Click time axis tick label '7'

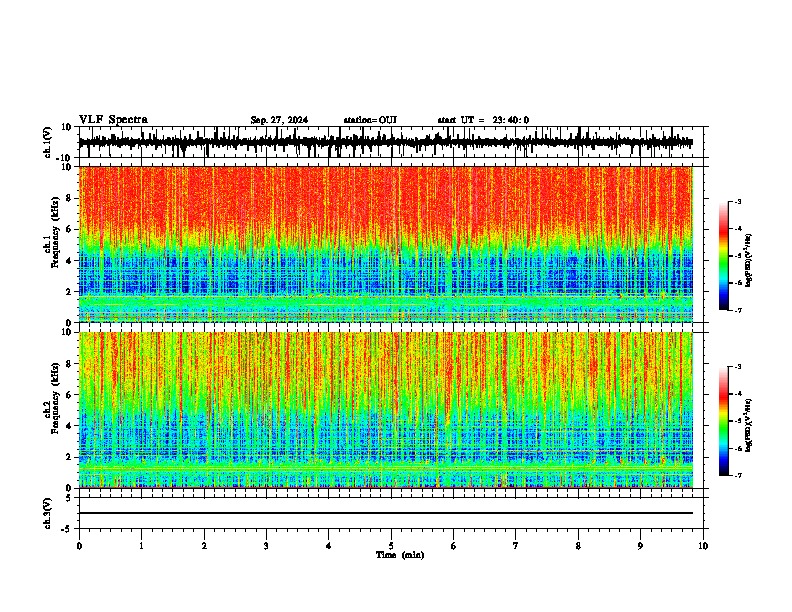(x=516, y=546)
